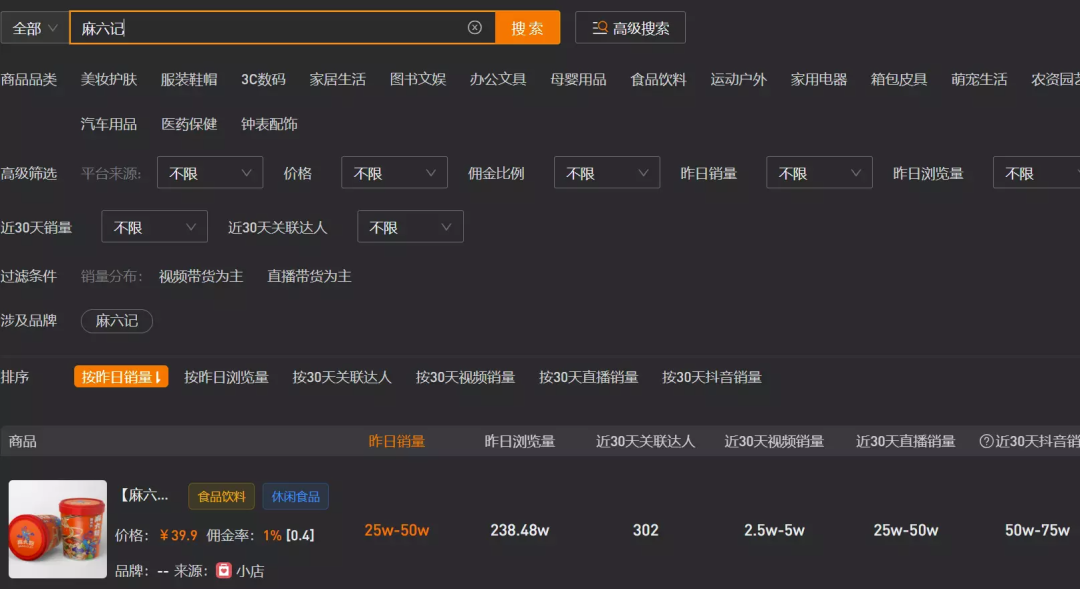Choose the 运动户外 category
The image size is (1080, 589).
738,79
